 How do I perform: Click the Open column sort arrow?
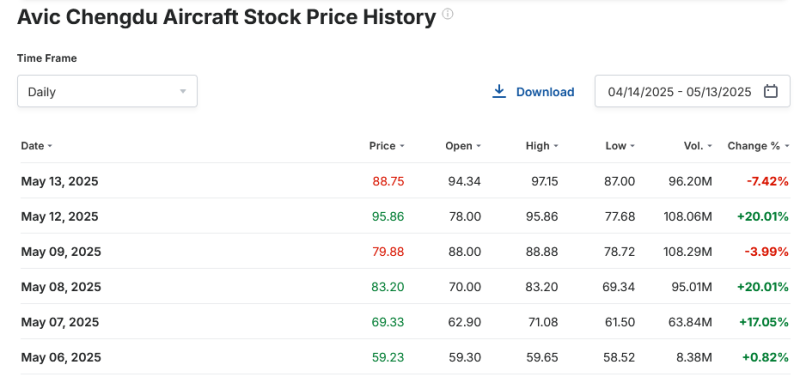pyautogui.click(x=479, y=146)
